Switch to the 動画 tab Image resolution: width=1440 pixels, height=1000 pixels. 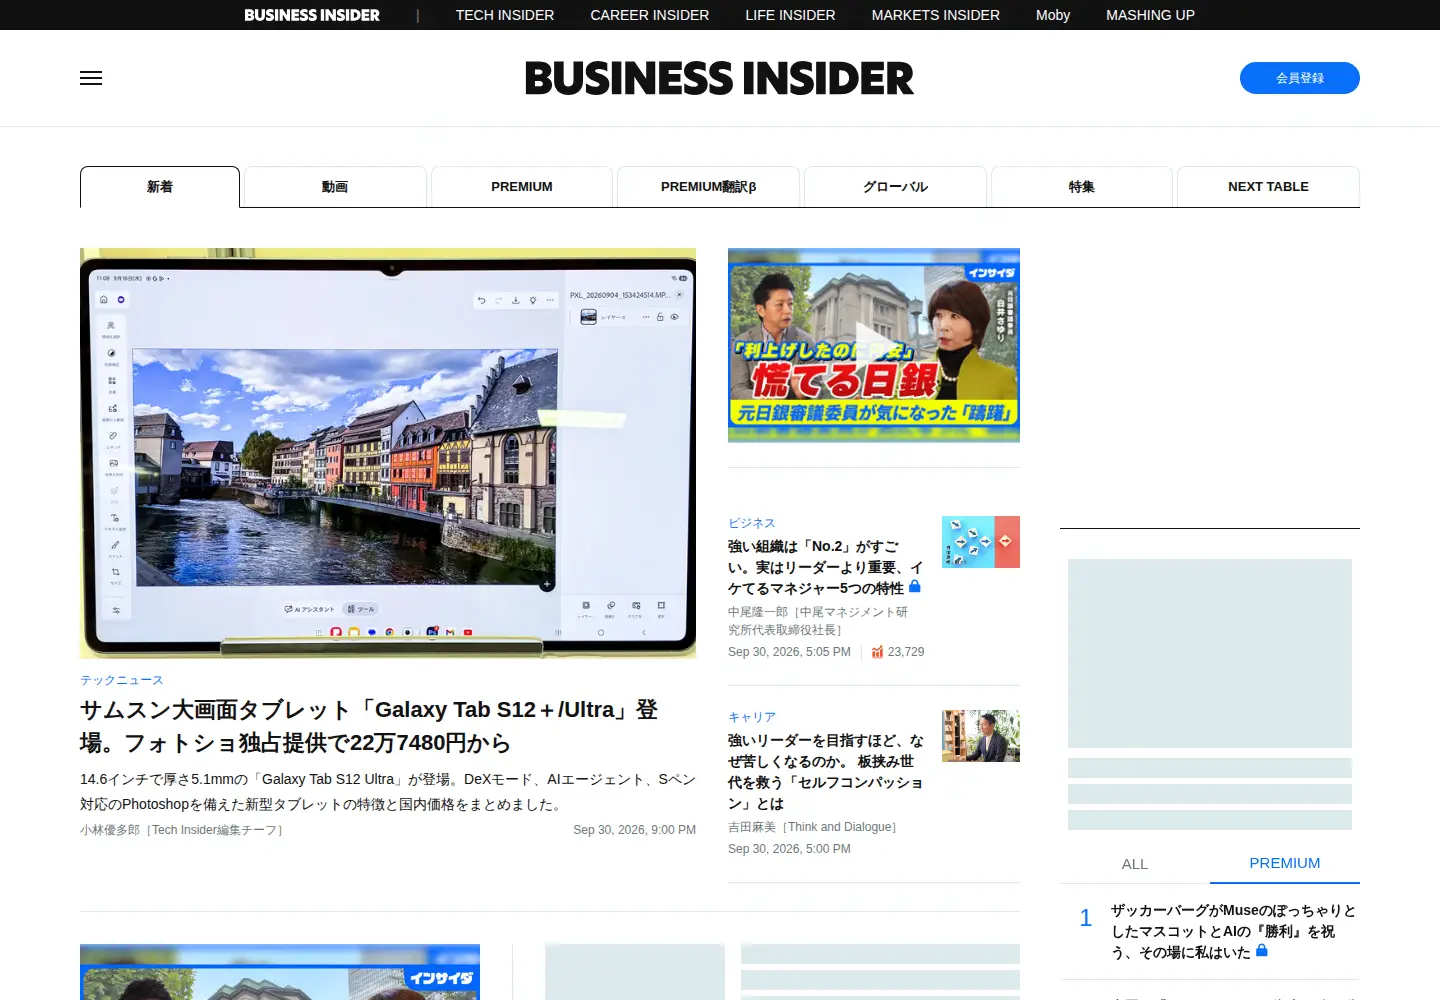[335, 187]
